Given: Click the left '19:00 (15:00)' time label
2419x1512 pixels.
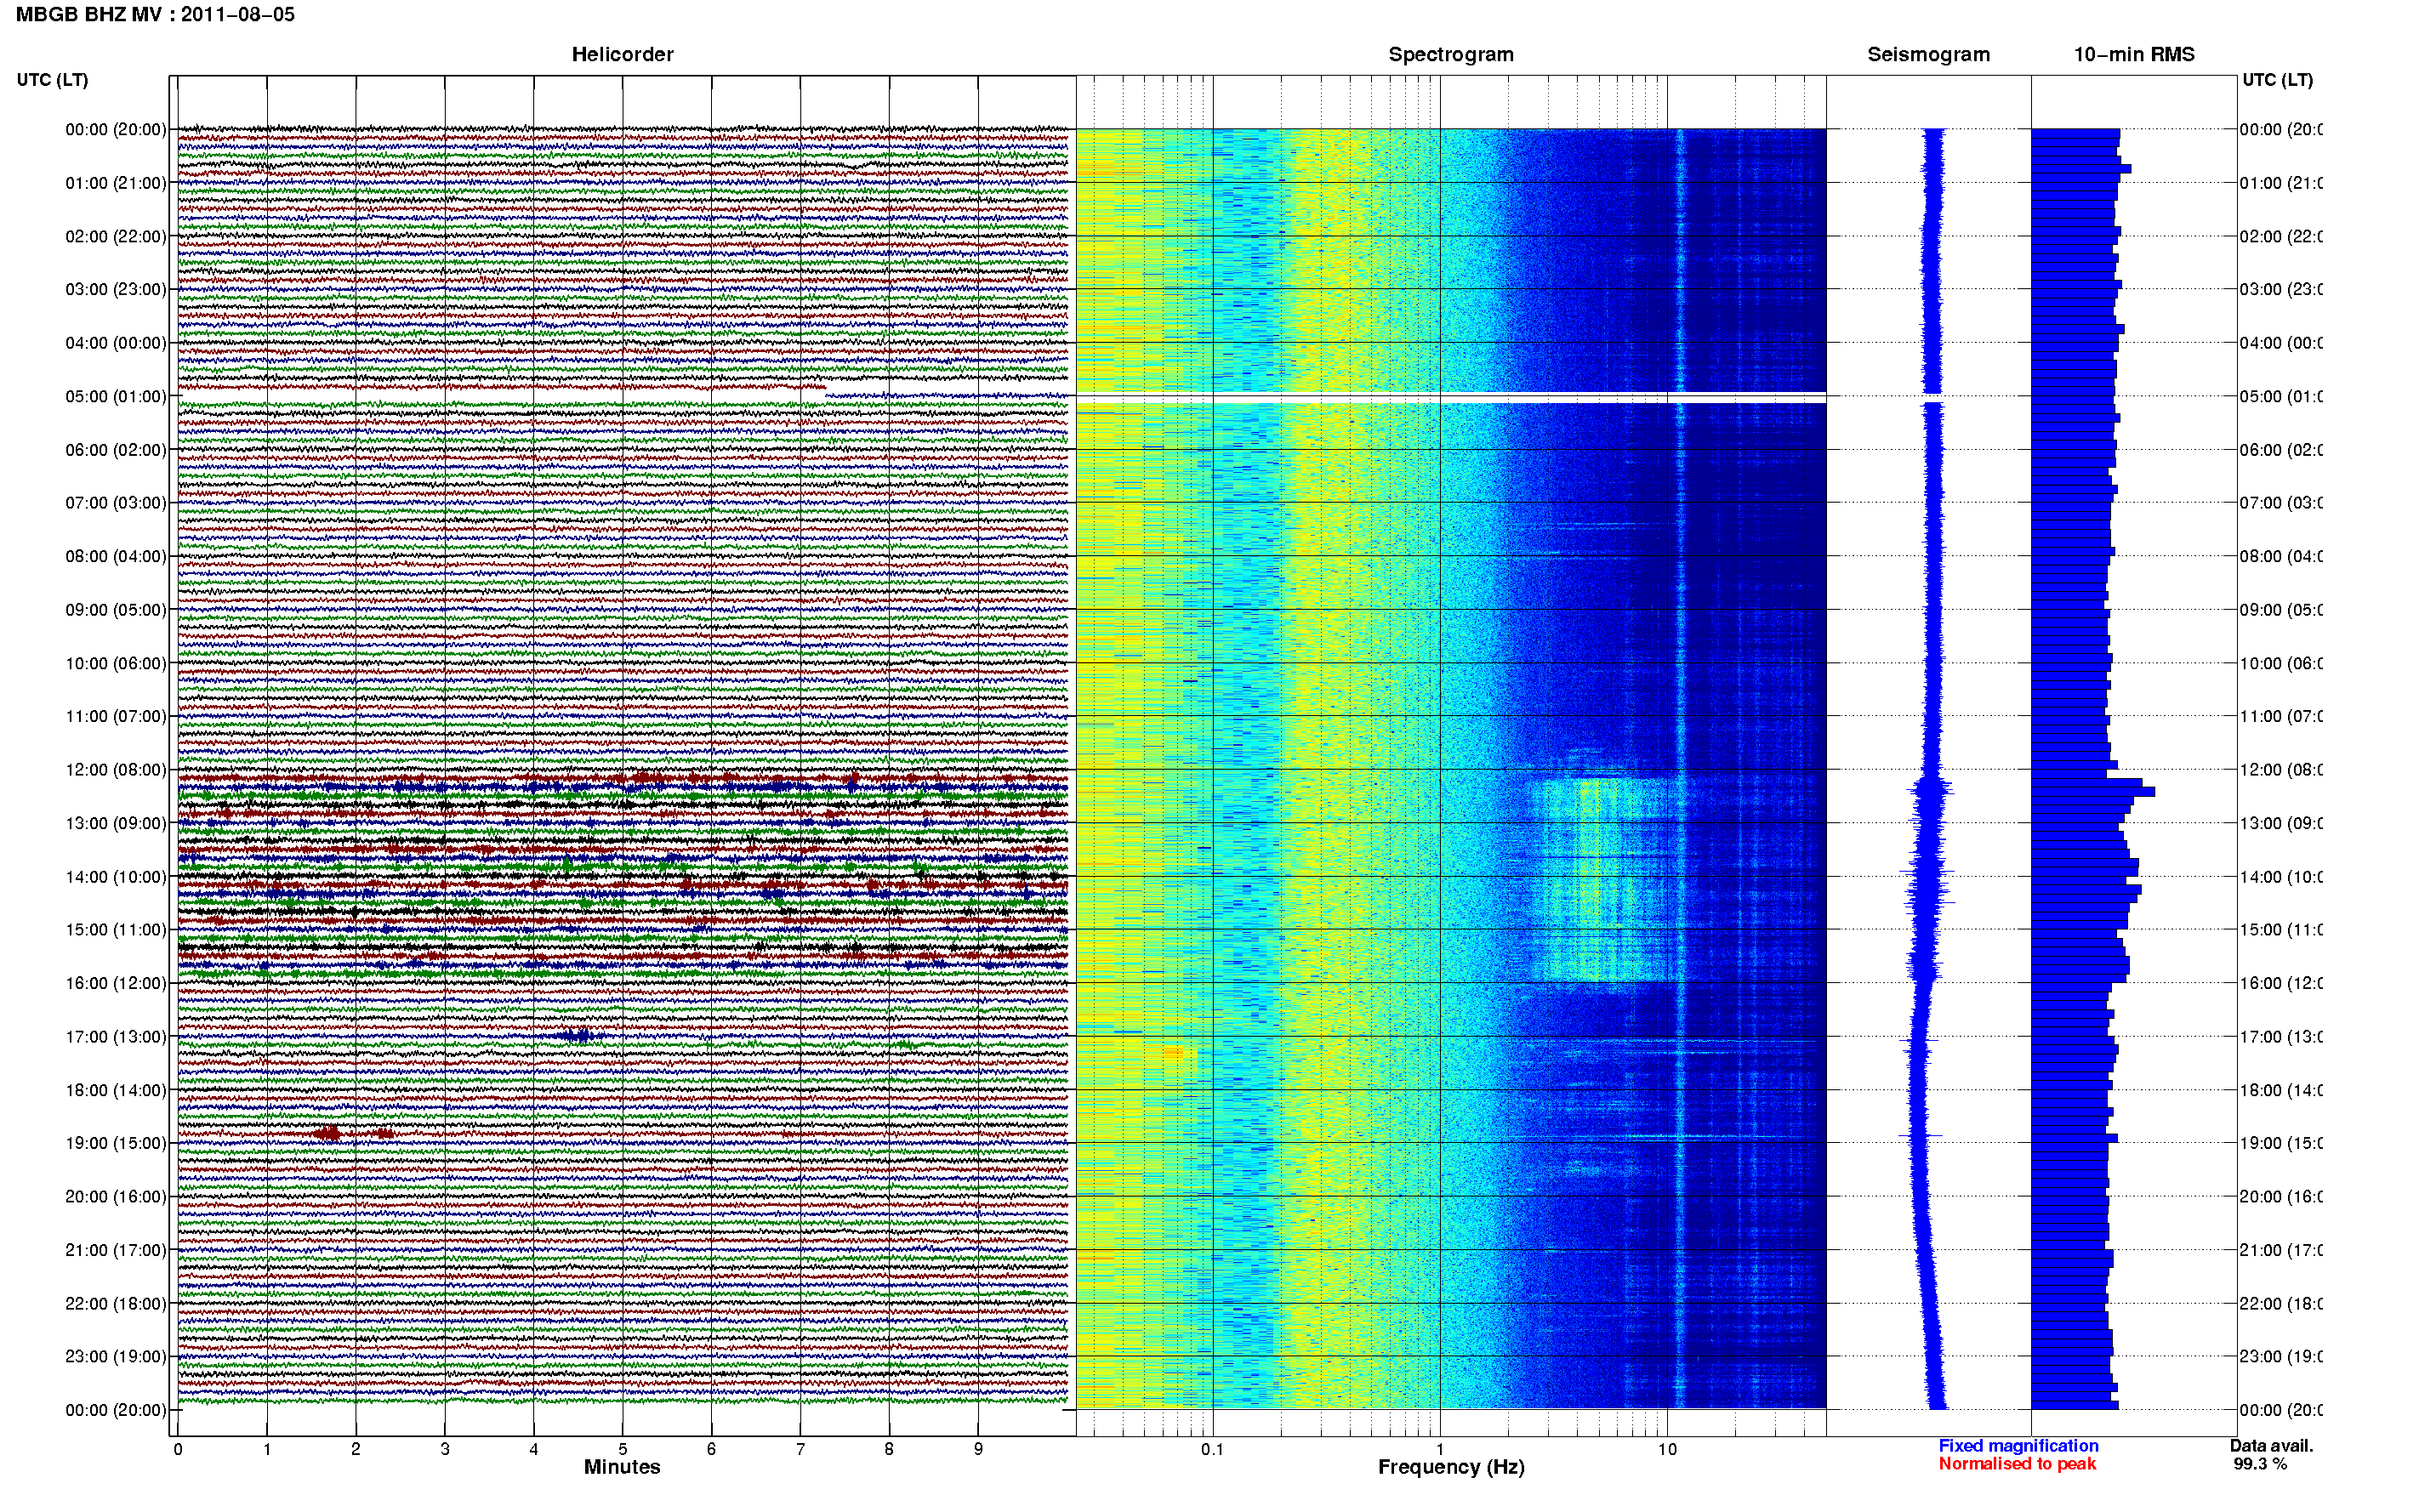Looking at the screenshot, I should 115,1143.
